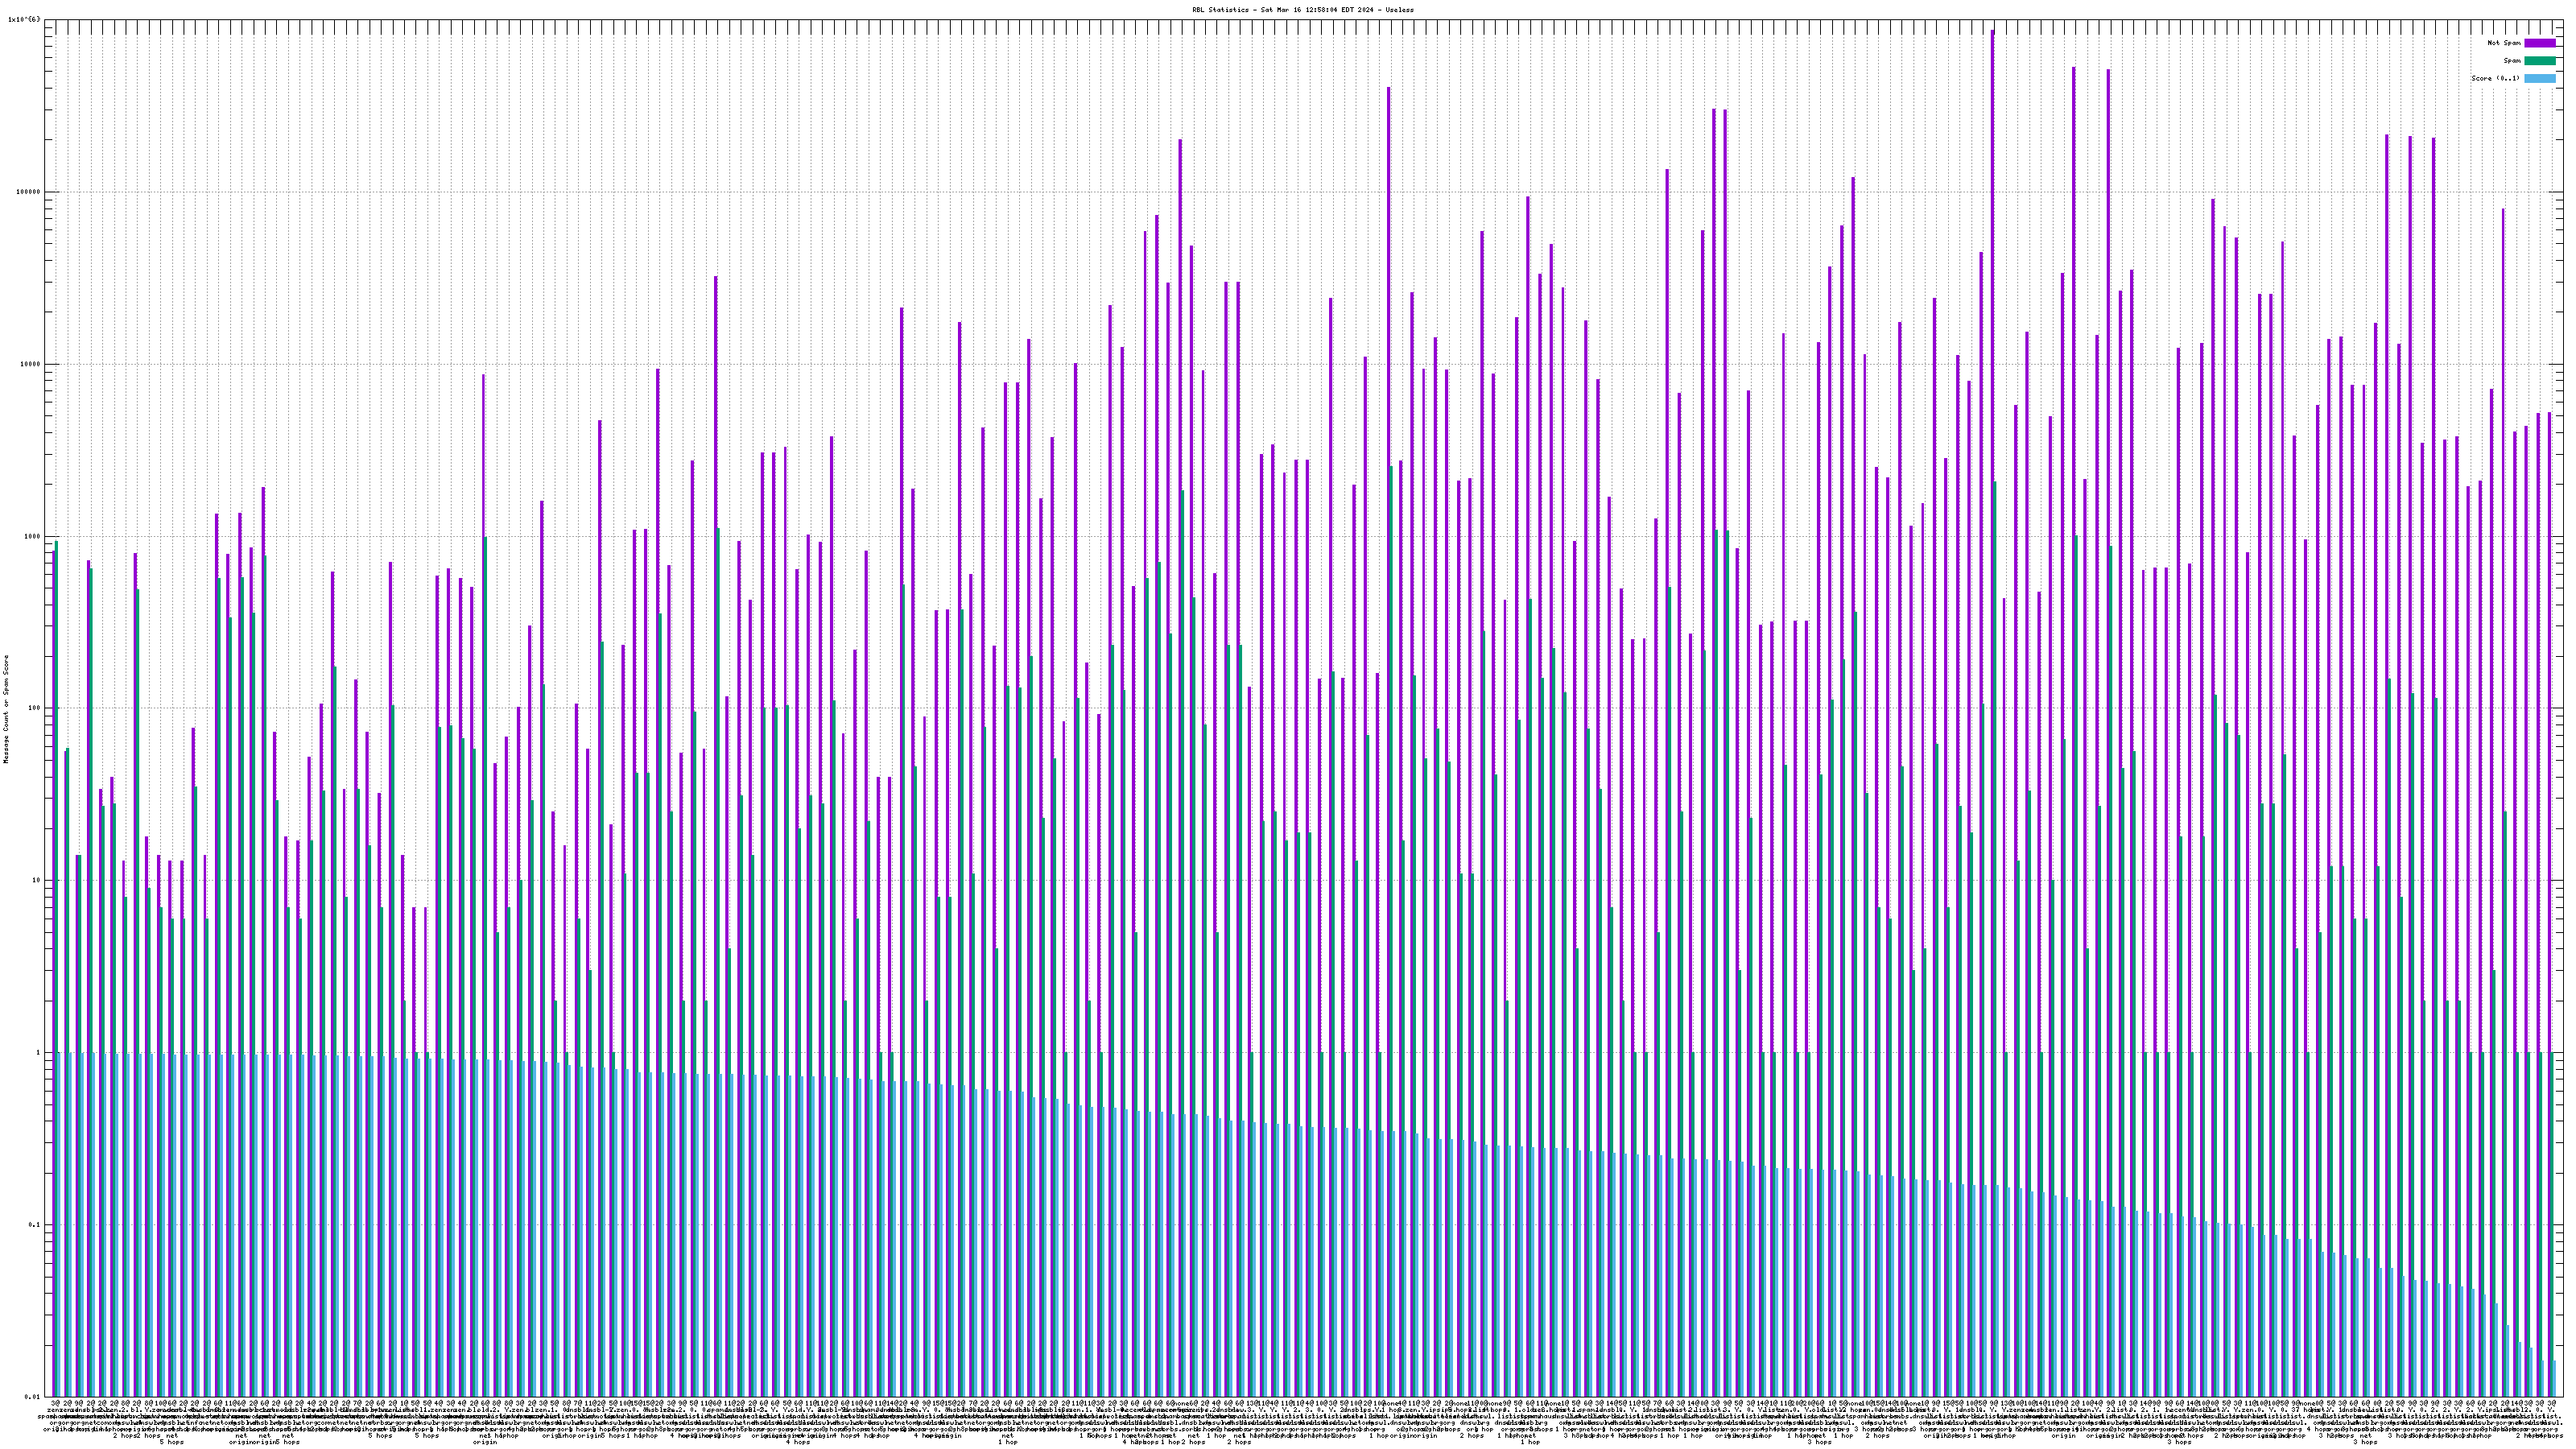Viewport: 2576px width, 1449px height.
Task: Select the "Not Spam" legend label
Action: 2504,43
